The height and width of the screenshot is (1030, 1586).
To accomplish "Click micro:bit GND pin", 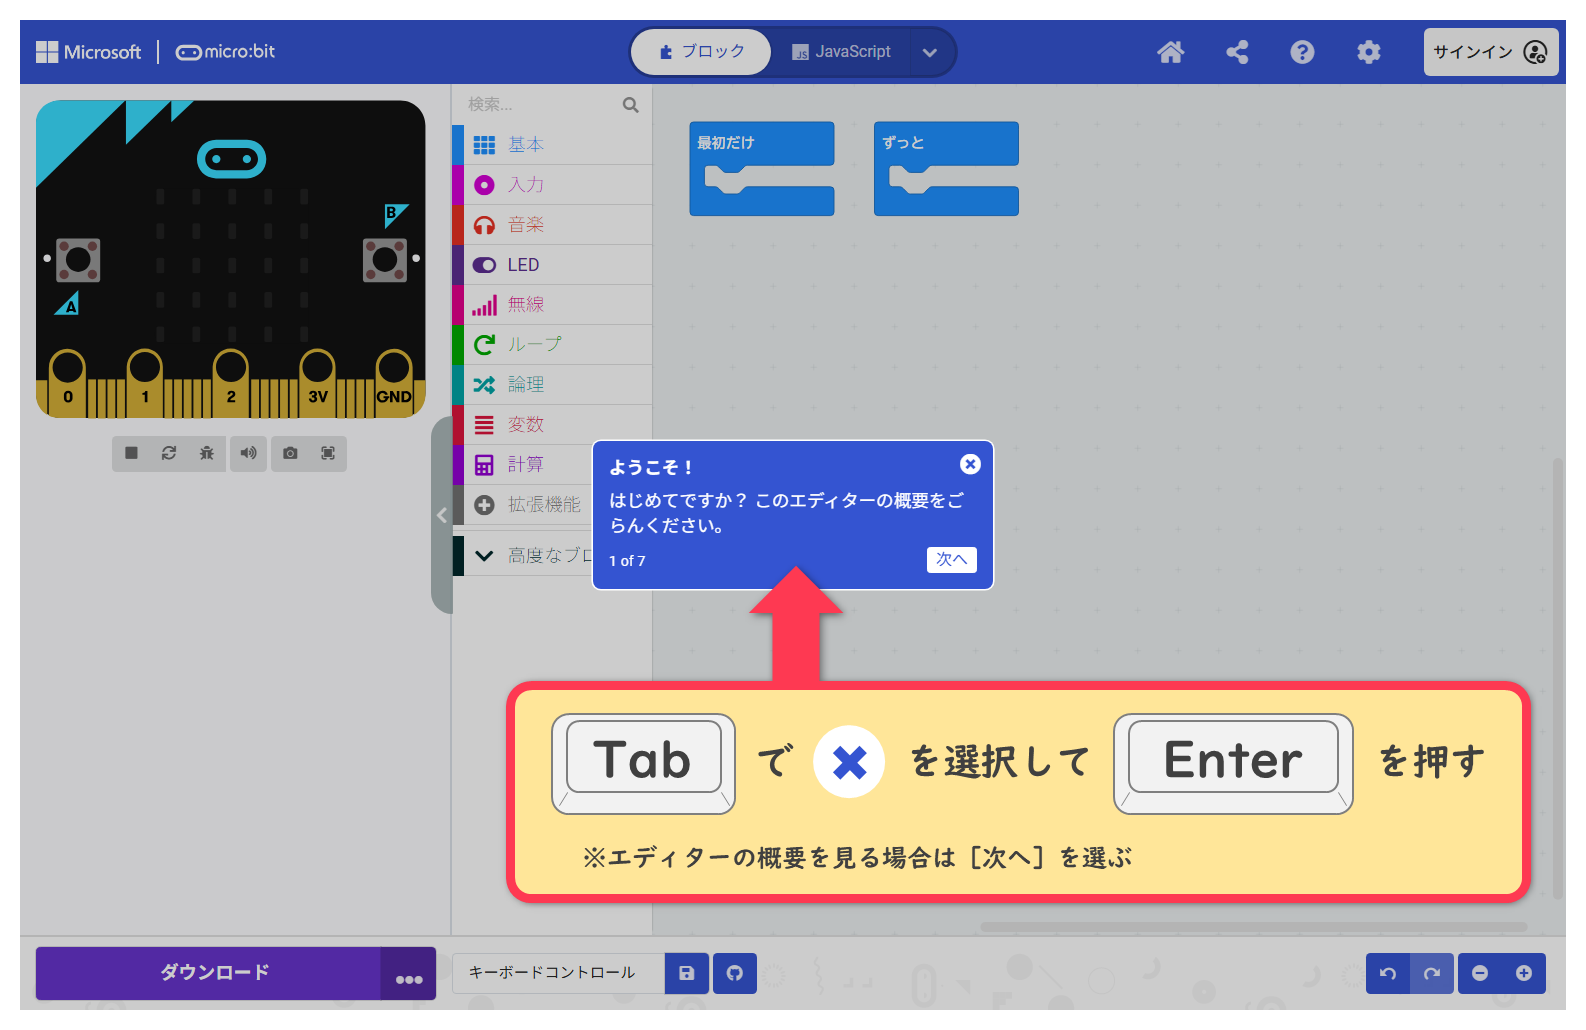I will tap(394, 383).
